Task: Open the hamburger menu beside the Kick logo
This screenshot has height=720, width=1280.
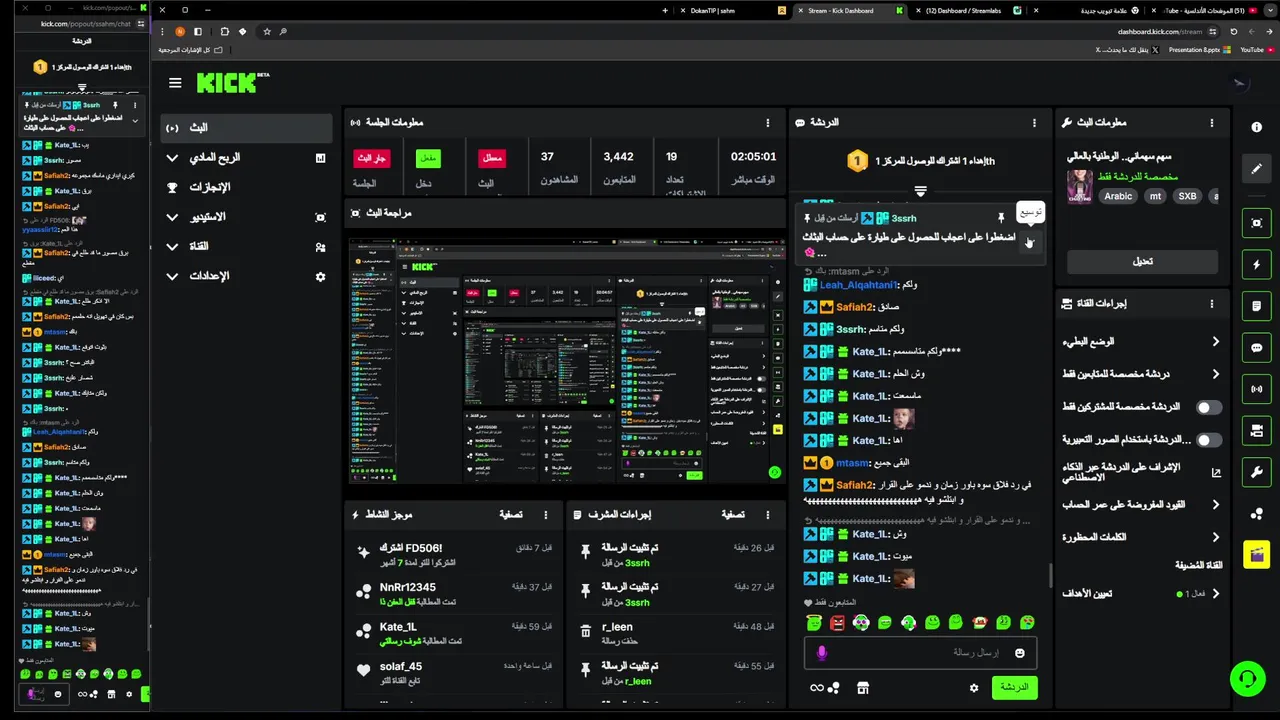Action: [x=175, y=83]
